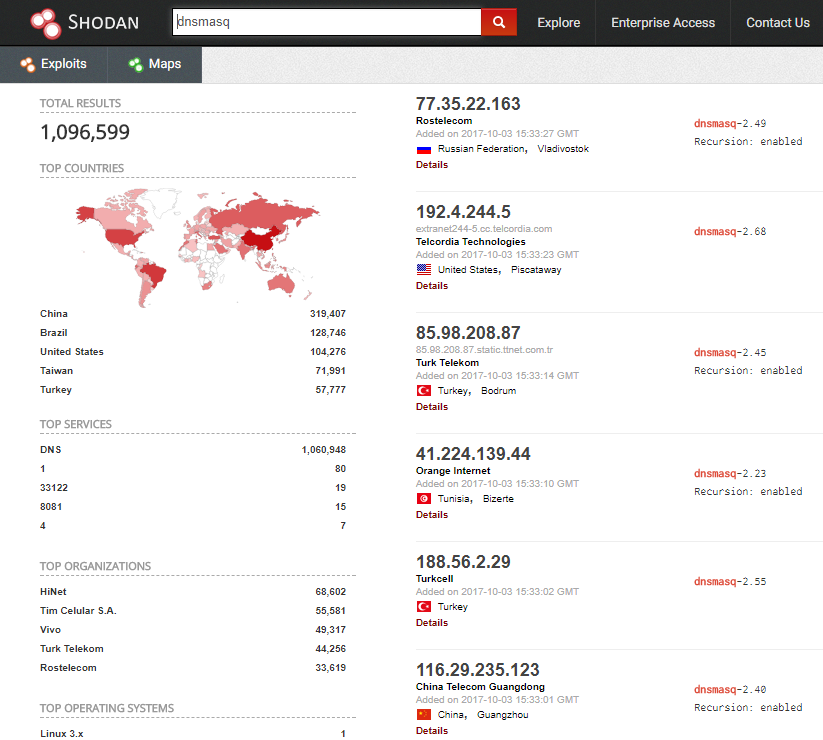Click the Turkey flag for 85.98.208.87
The image size is (823, 740).
(x=424, y=391)
